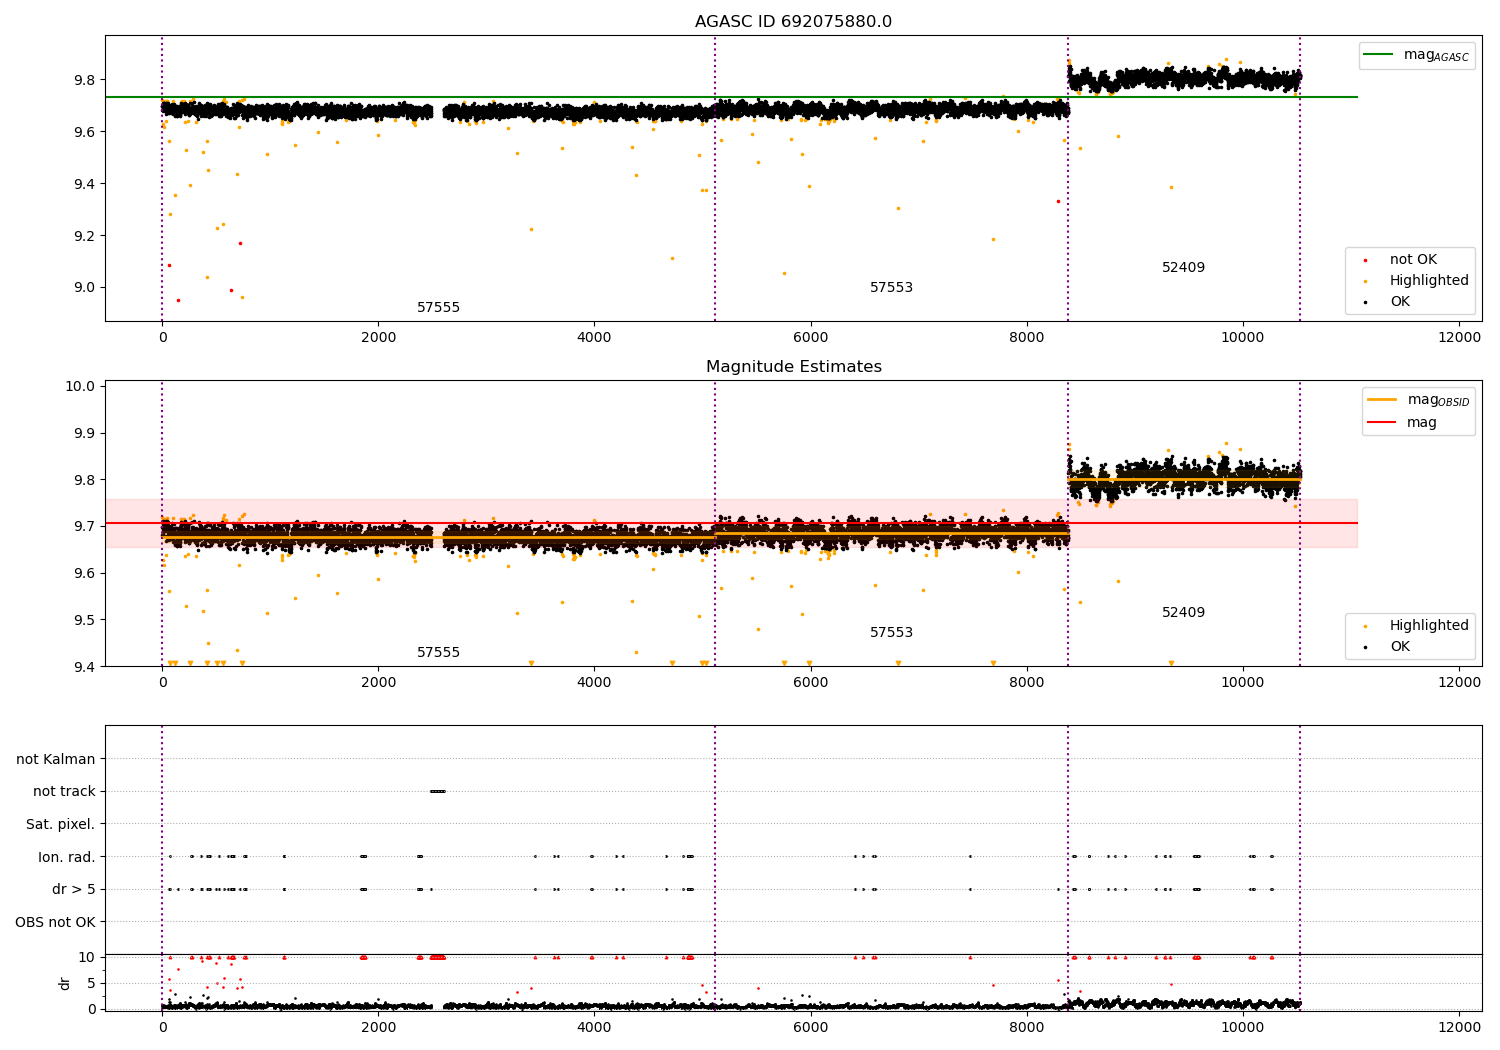Click obsid label 57555 in the top panel
The height and width of the screenshot is (1050, 1500).
click(x=438, y=308)
